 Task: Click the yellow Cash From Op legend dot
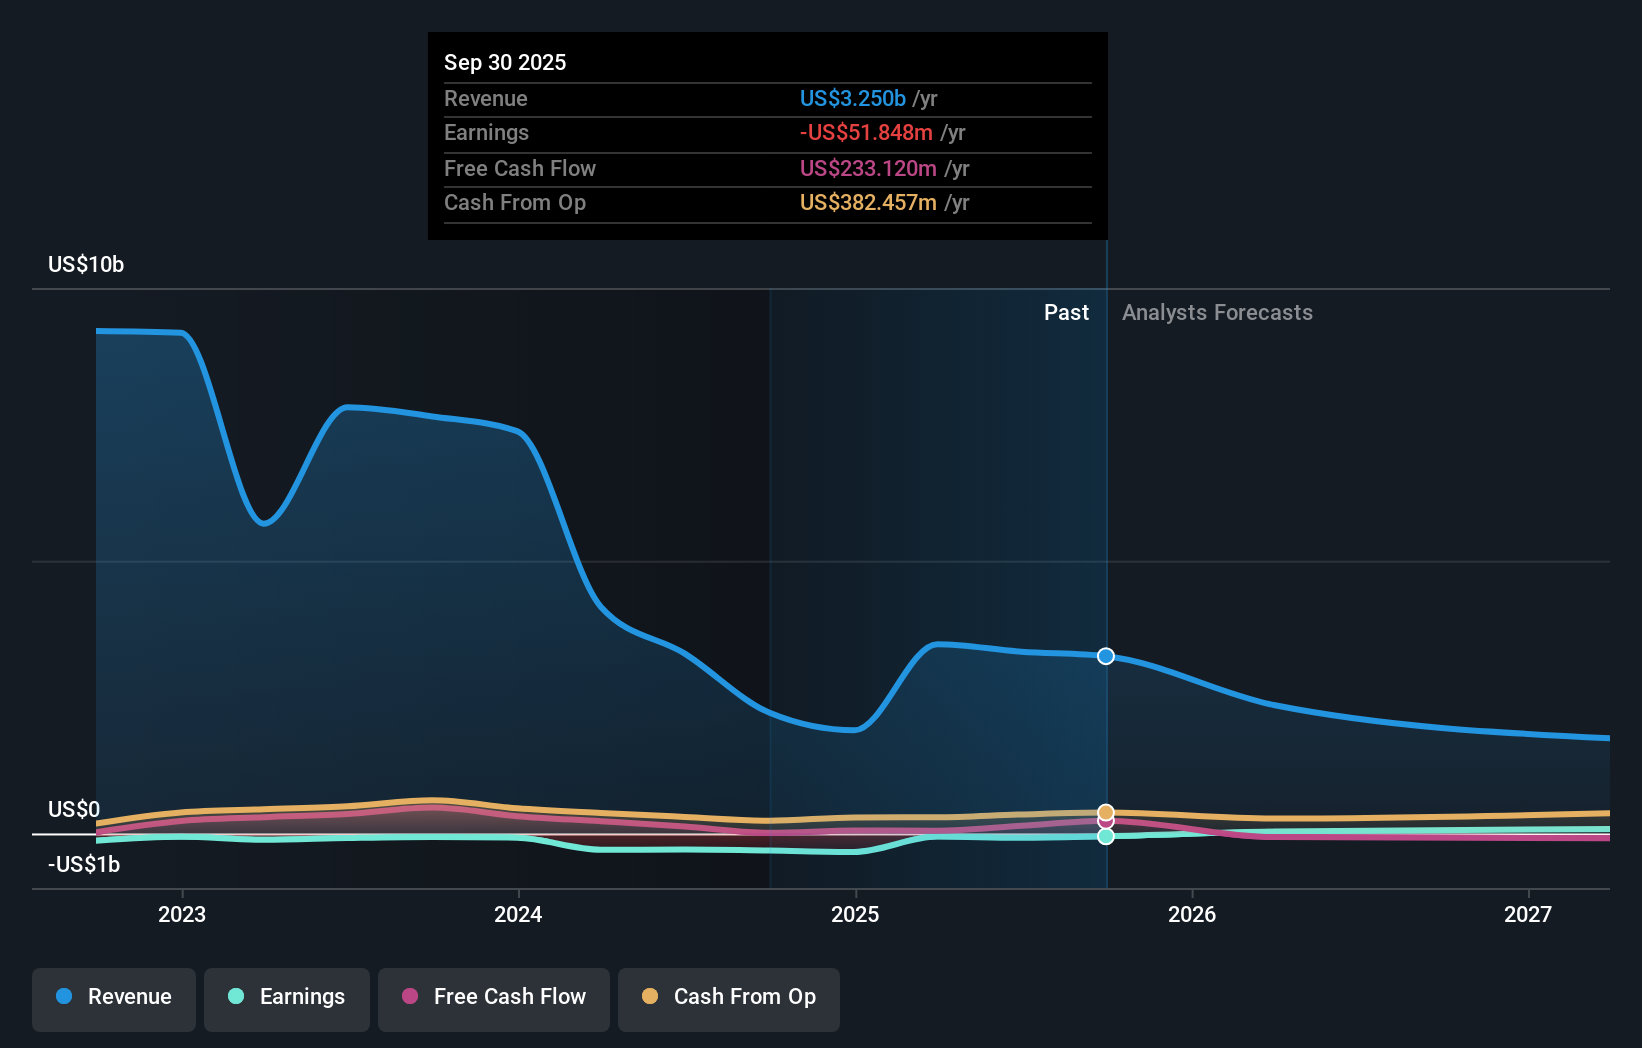pyautogui.click(x=650, y=996)
